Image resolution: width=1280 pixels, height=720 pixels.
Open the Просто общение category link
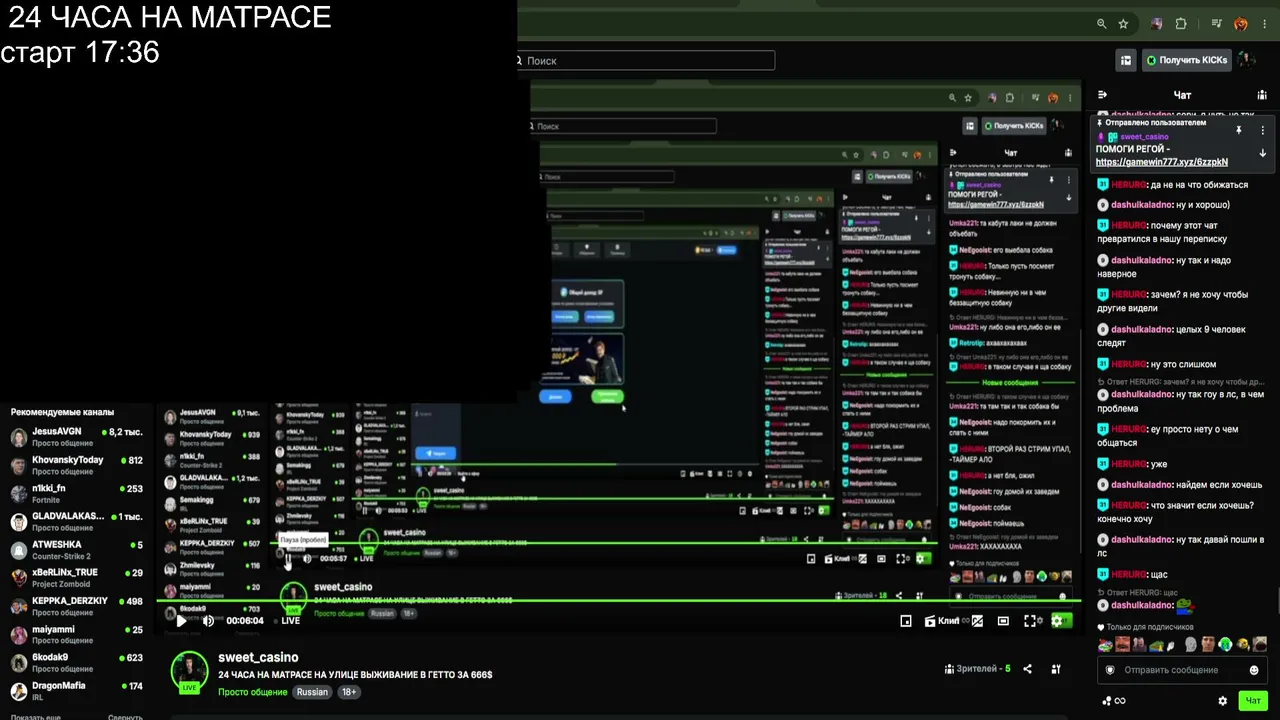[253, 692]
